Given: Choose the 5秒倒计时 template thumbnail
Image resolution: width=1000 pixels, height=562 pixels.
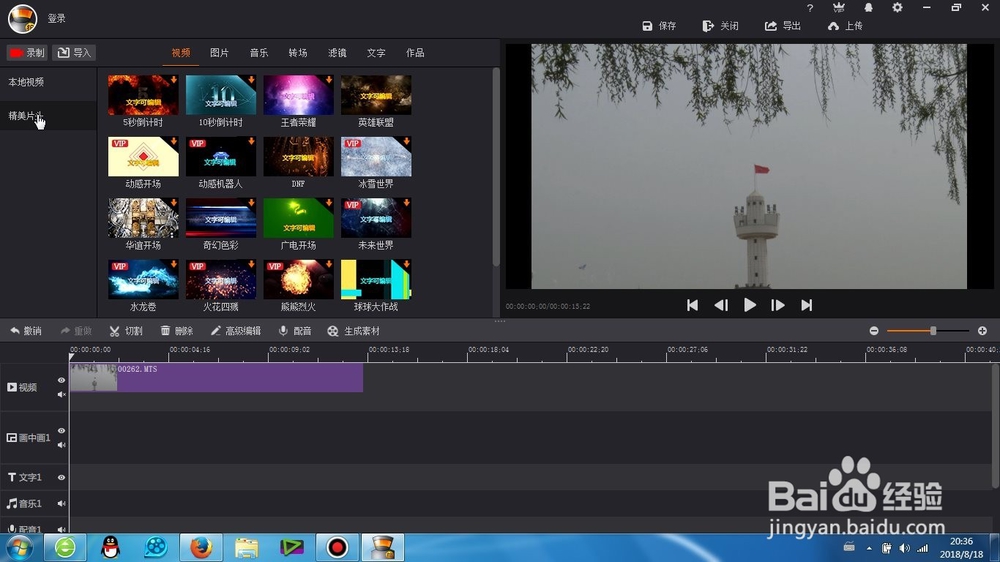Looking at the screenshot, I should pos(143,94).
